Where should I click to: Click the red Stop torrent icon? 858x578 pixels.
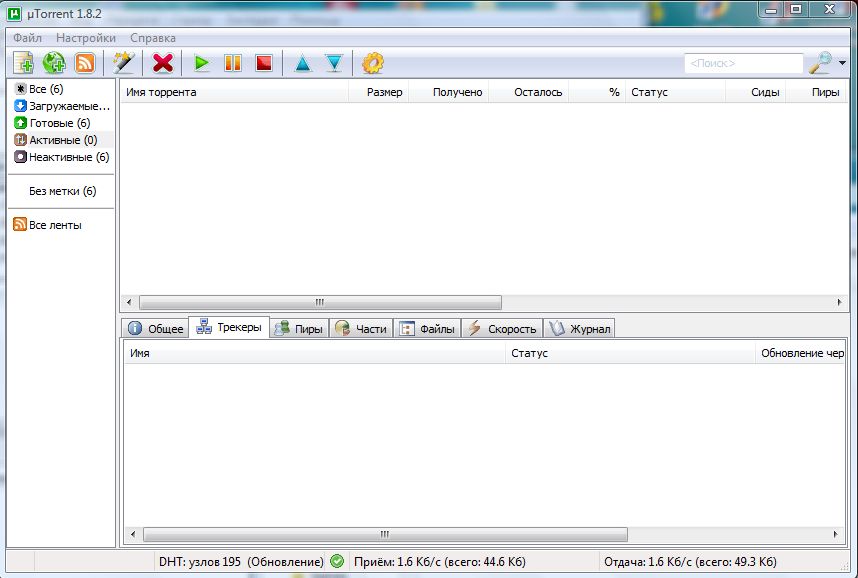click(x=264, y=63)
